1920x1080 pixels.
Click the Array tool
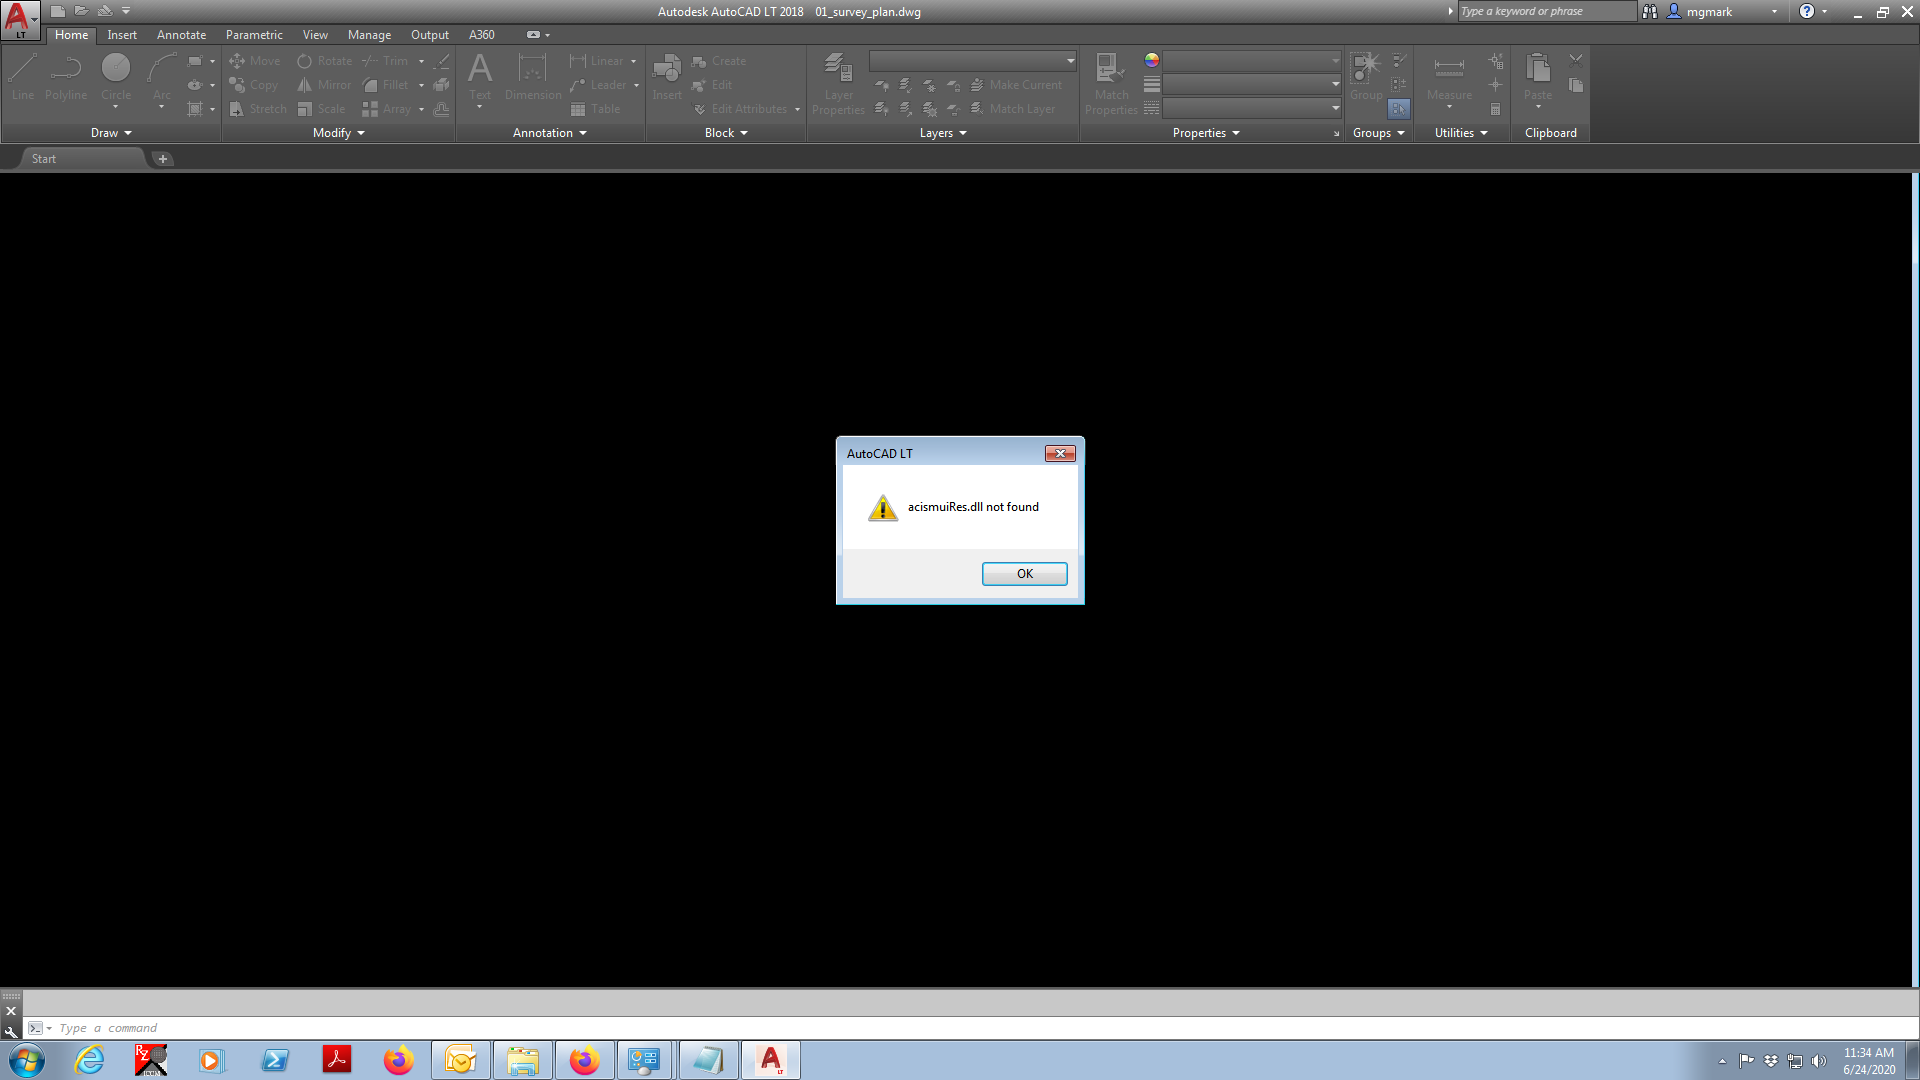tap(387, 109)
